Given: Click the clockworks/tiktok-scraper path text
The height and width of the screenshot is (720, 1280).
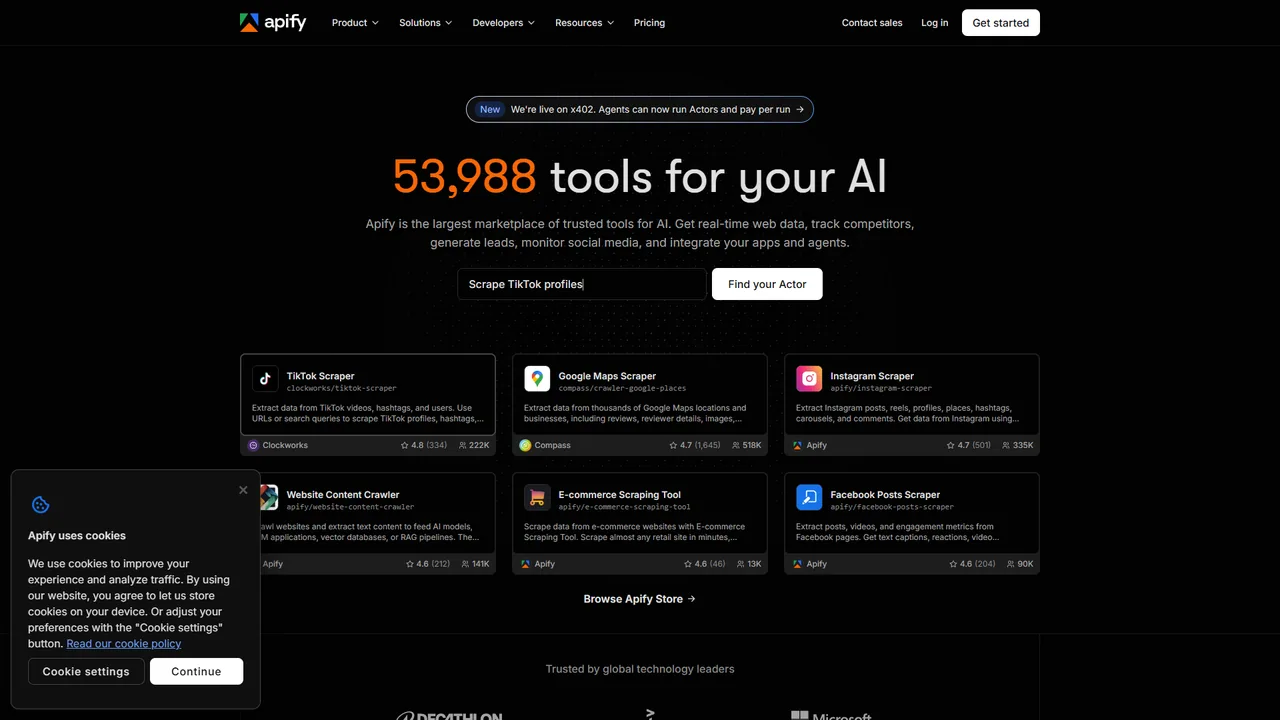Looking at the screenshot, I should tap(342, 388).
